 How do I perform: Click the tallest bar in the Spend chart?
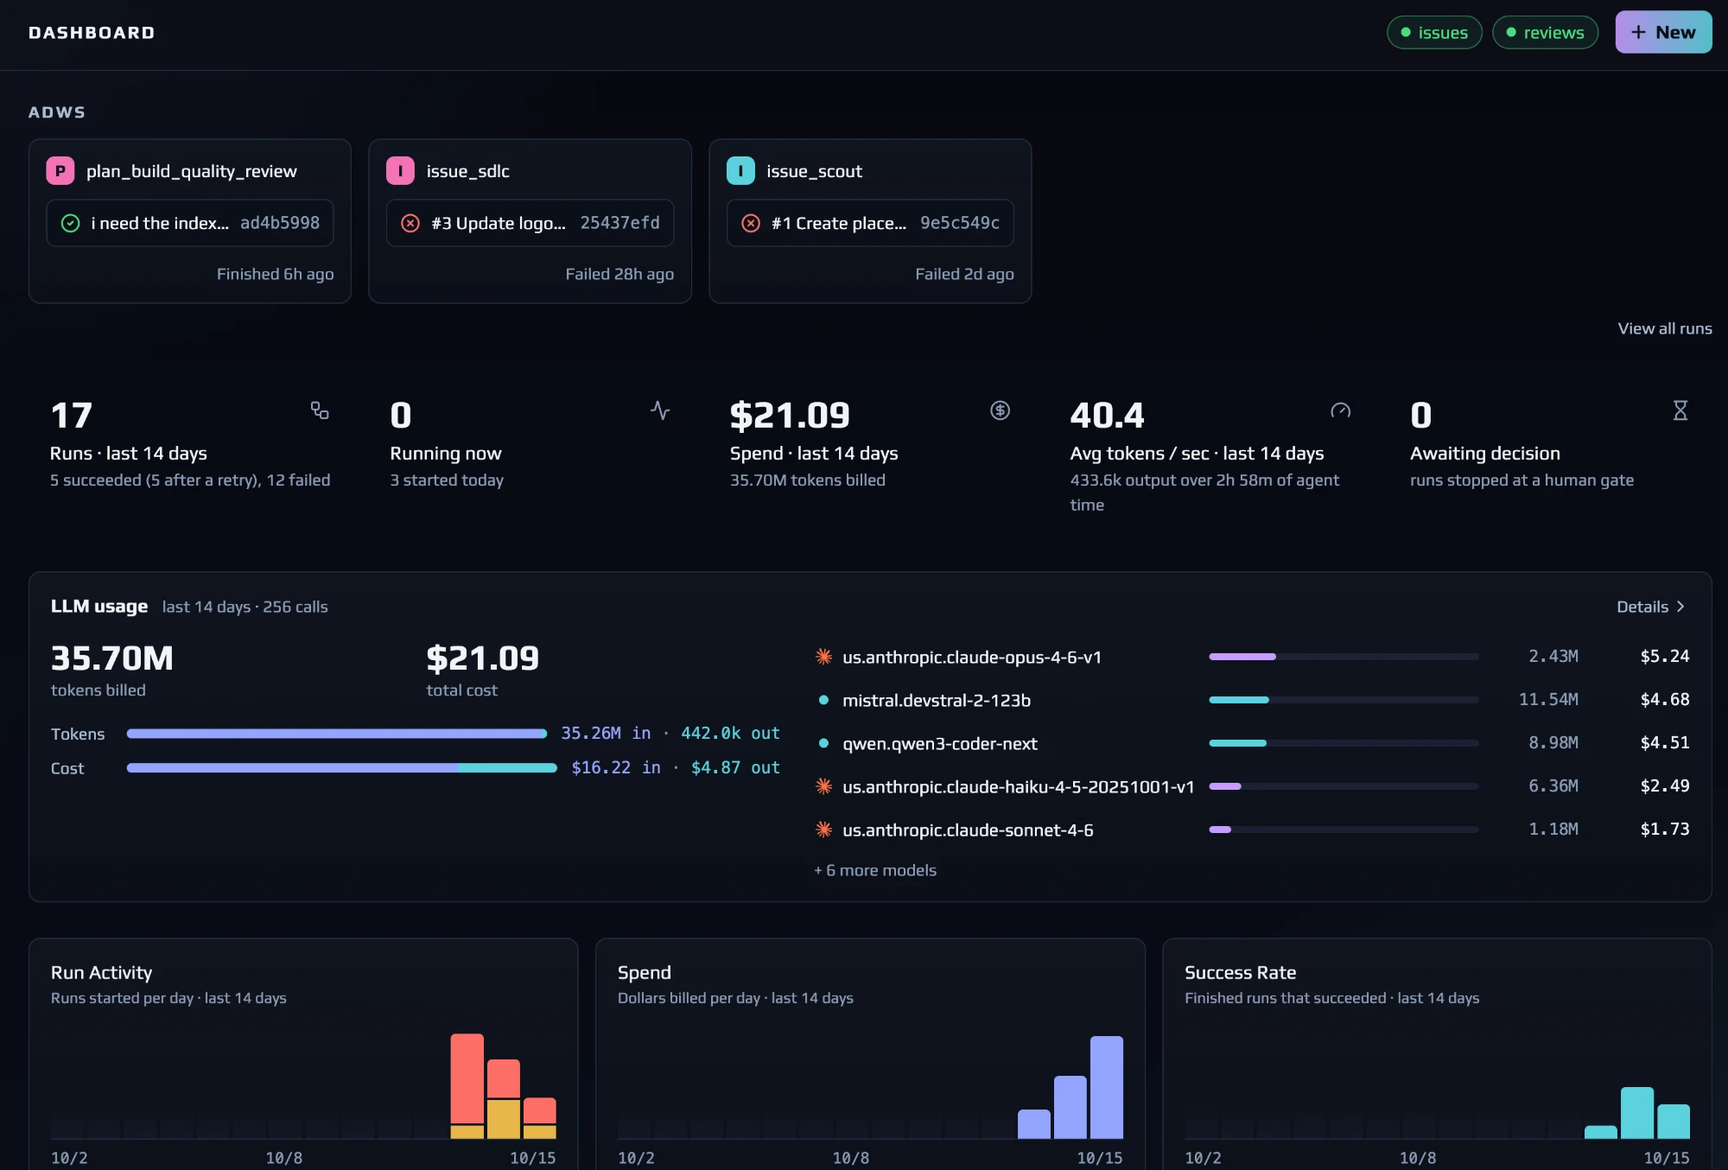click(1106, 1087)
